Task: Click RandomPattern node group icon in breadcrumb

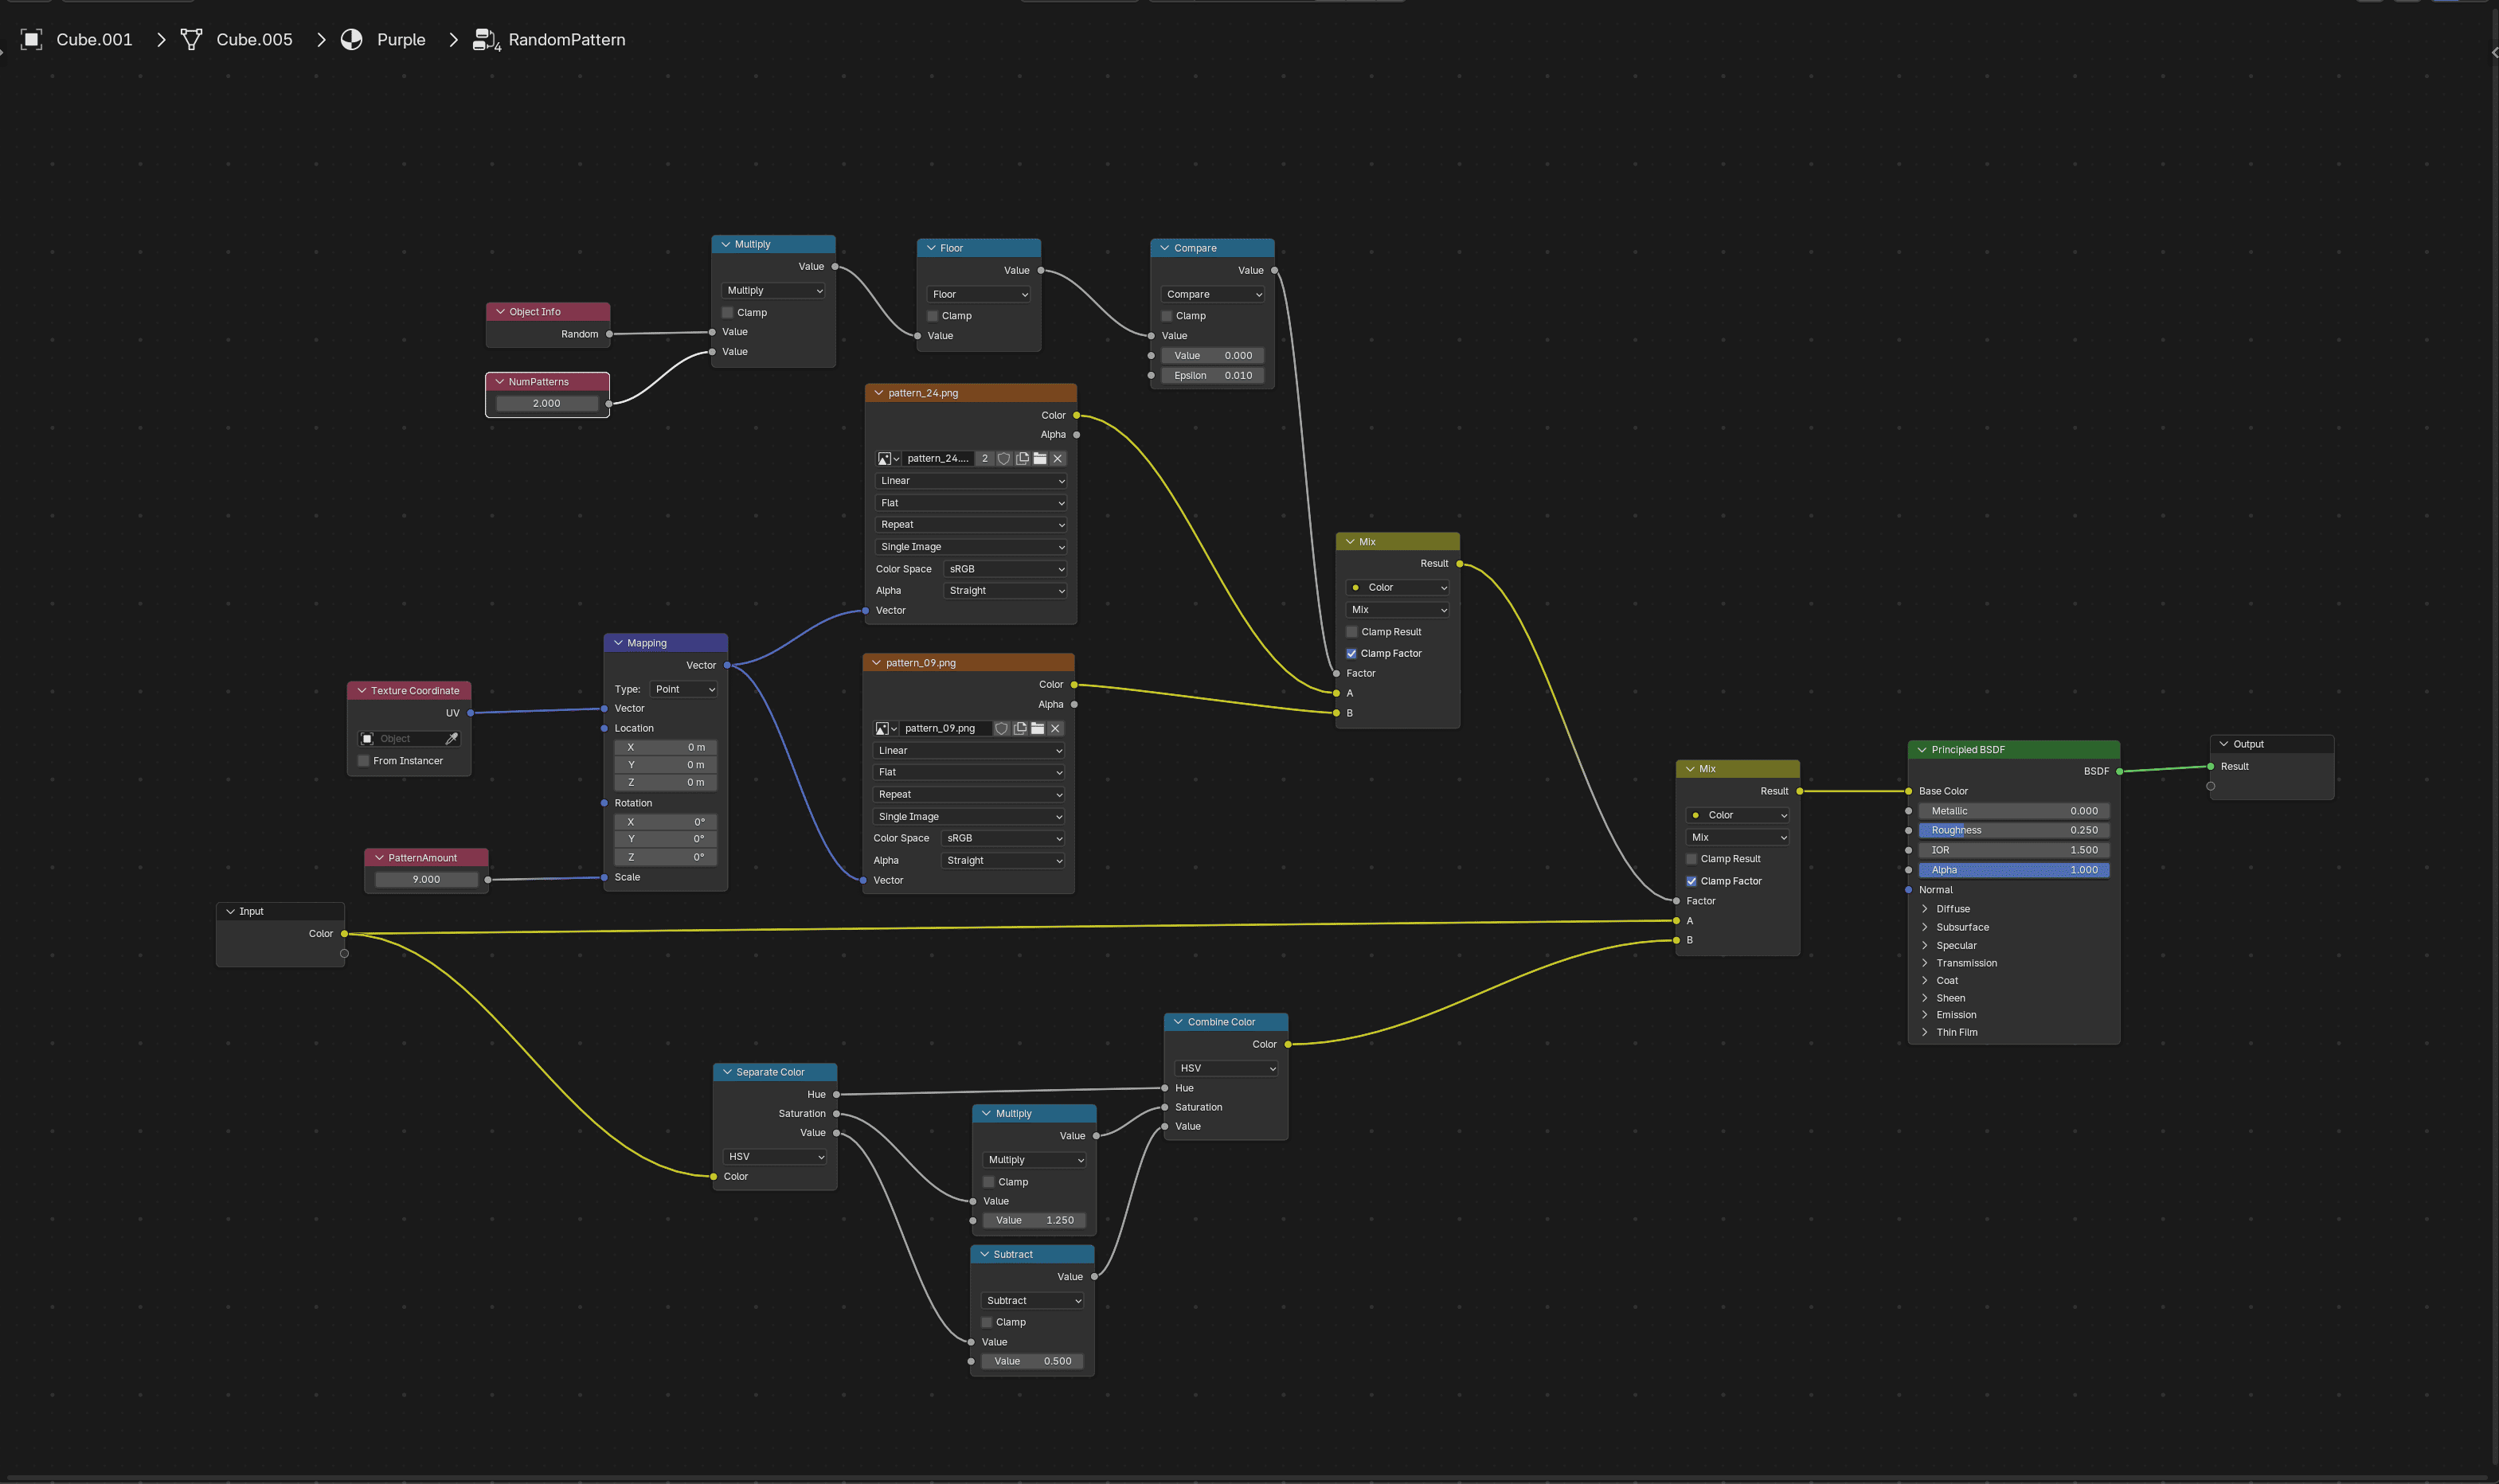Action: coord(486,40)
